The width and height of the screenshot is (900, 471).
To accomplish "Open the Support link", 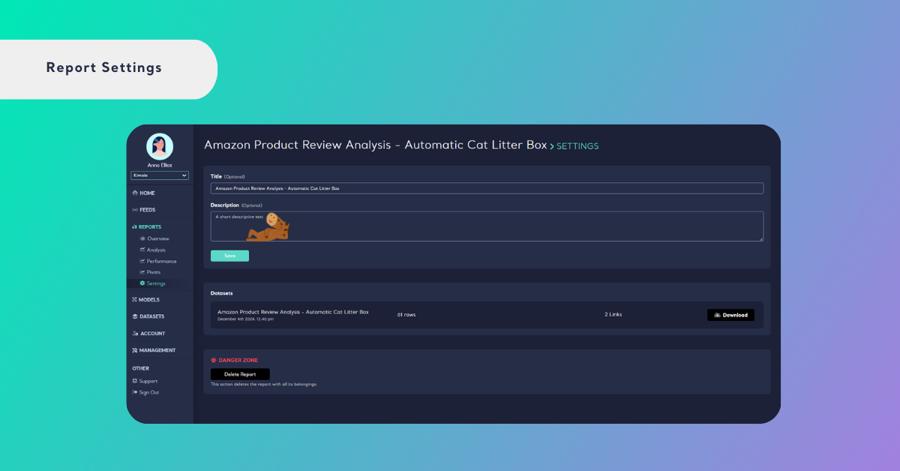I will 145,381.
